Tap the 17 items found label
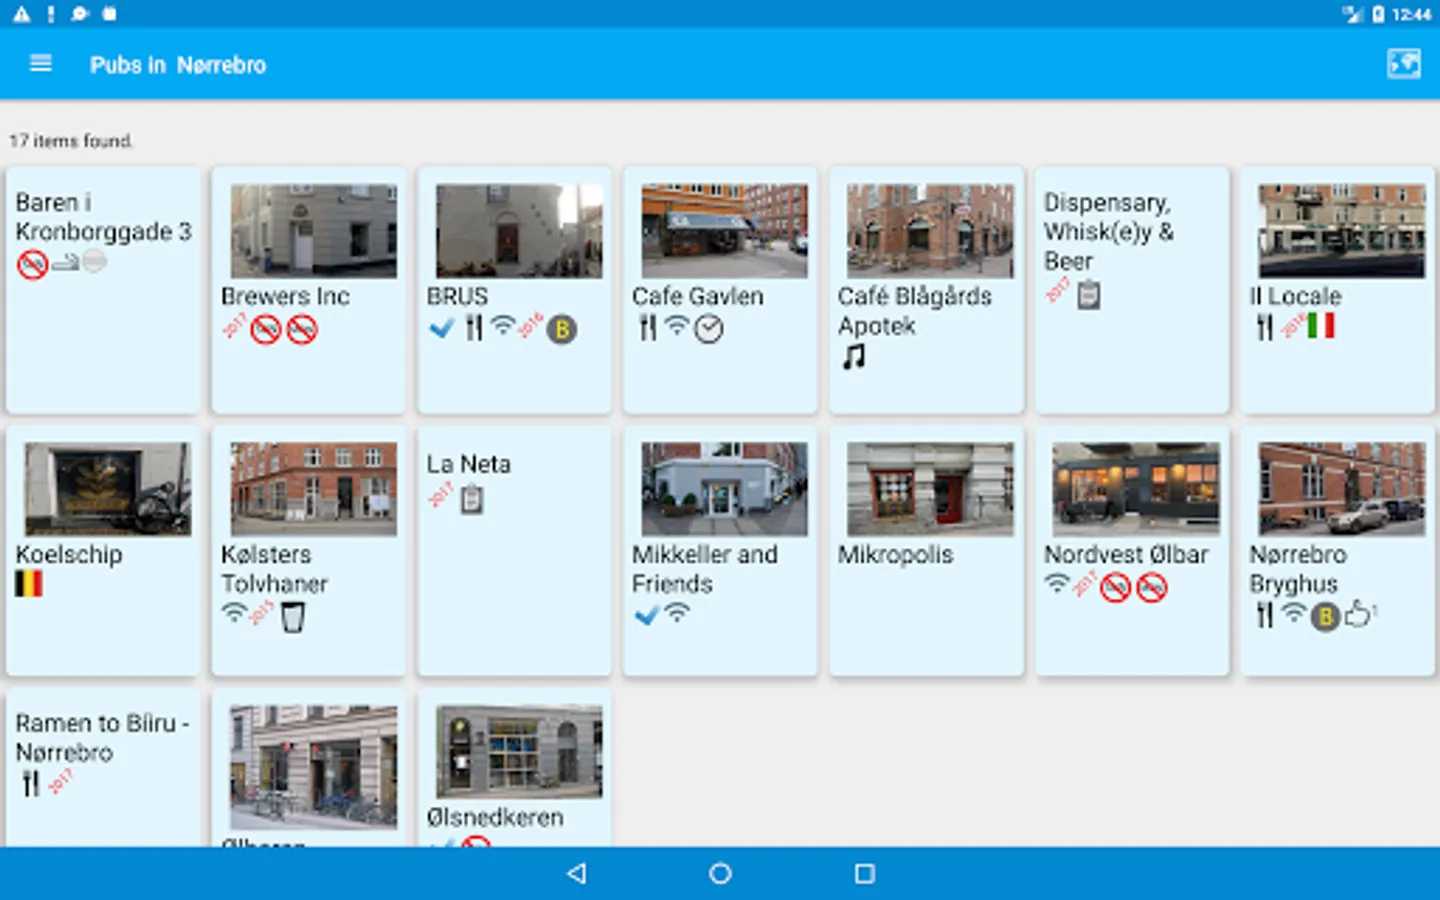This screenshot has height=900, width=1440. pyautogui.click(x=71, y=141)
